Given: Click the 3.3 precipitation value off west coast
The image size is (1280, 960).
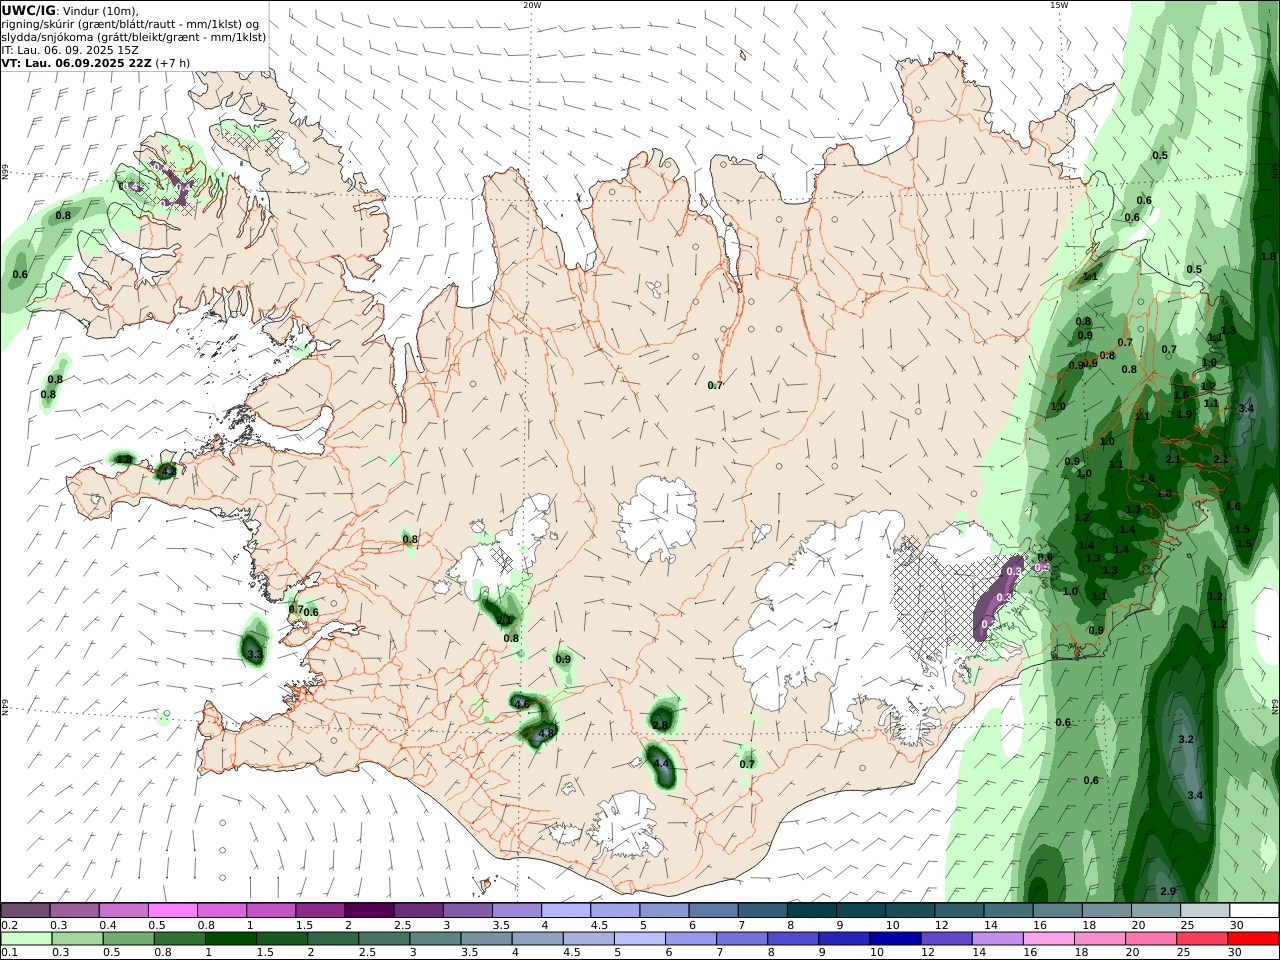Looking at the screenshot, I should pyautogui.click(x=254, y=655).
